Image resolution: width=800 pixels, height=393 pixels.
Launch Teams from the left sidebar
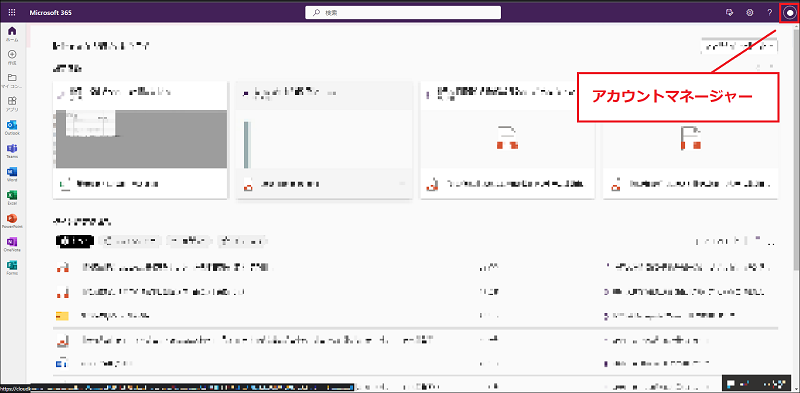(x=12, y=151)
